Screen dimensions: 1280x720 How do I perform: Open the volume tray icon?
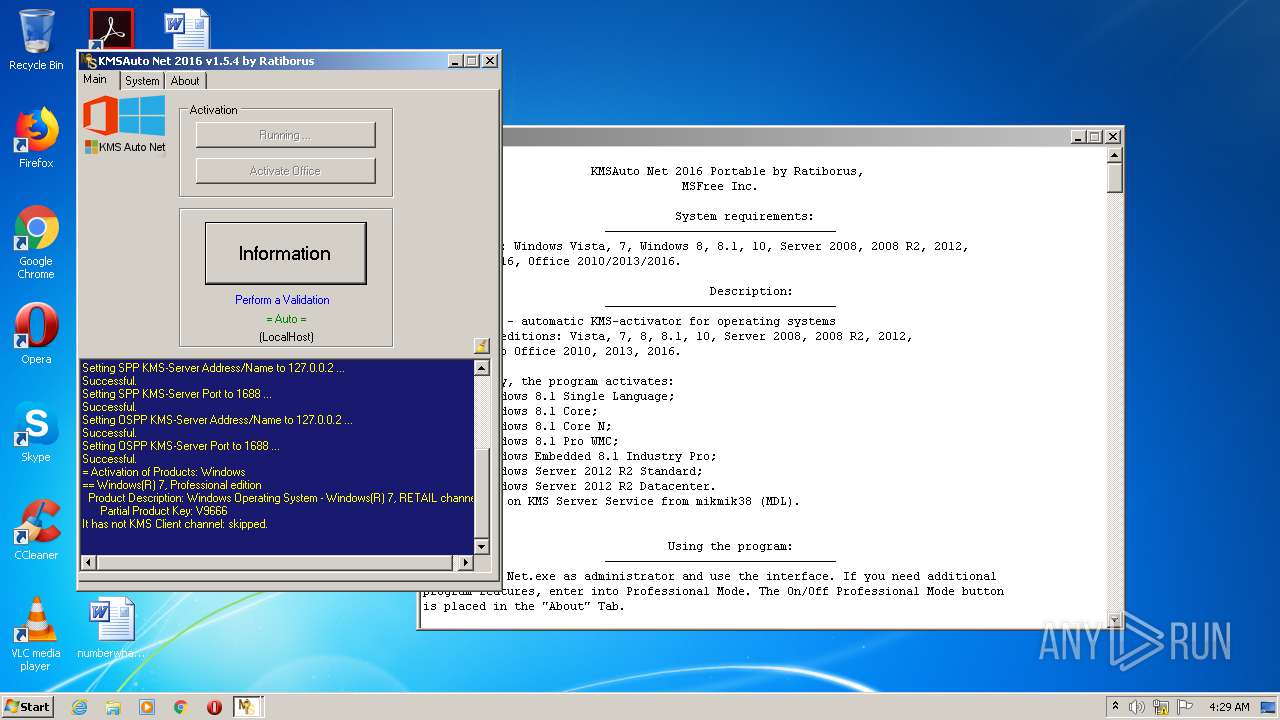point(1137,707)
